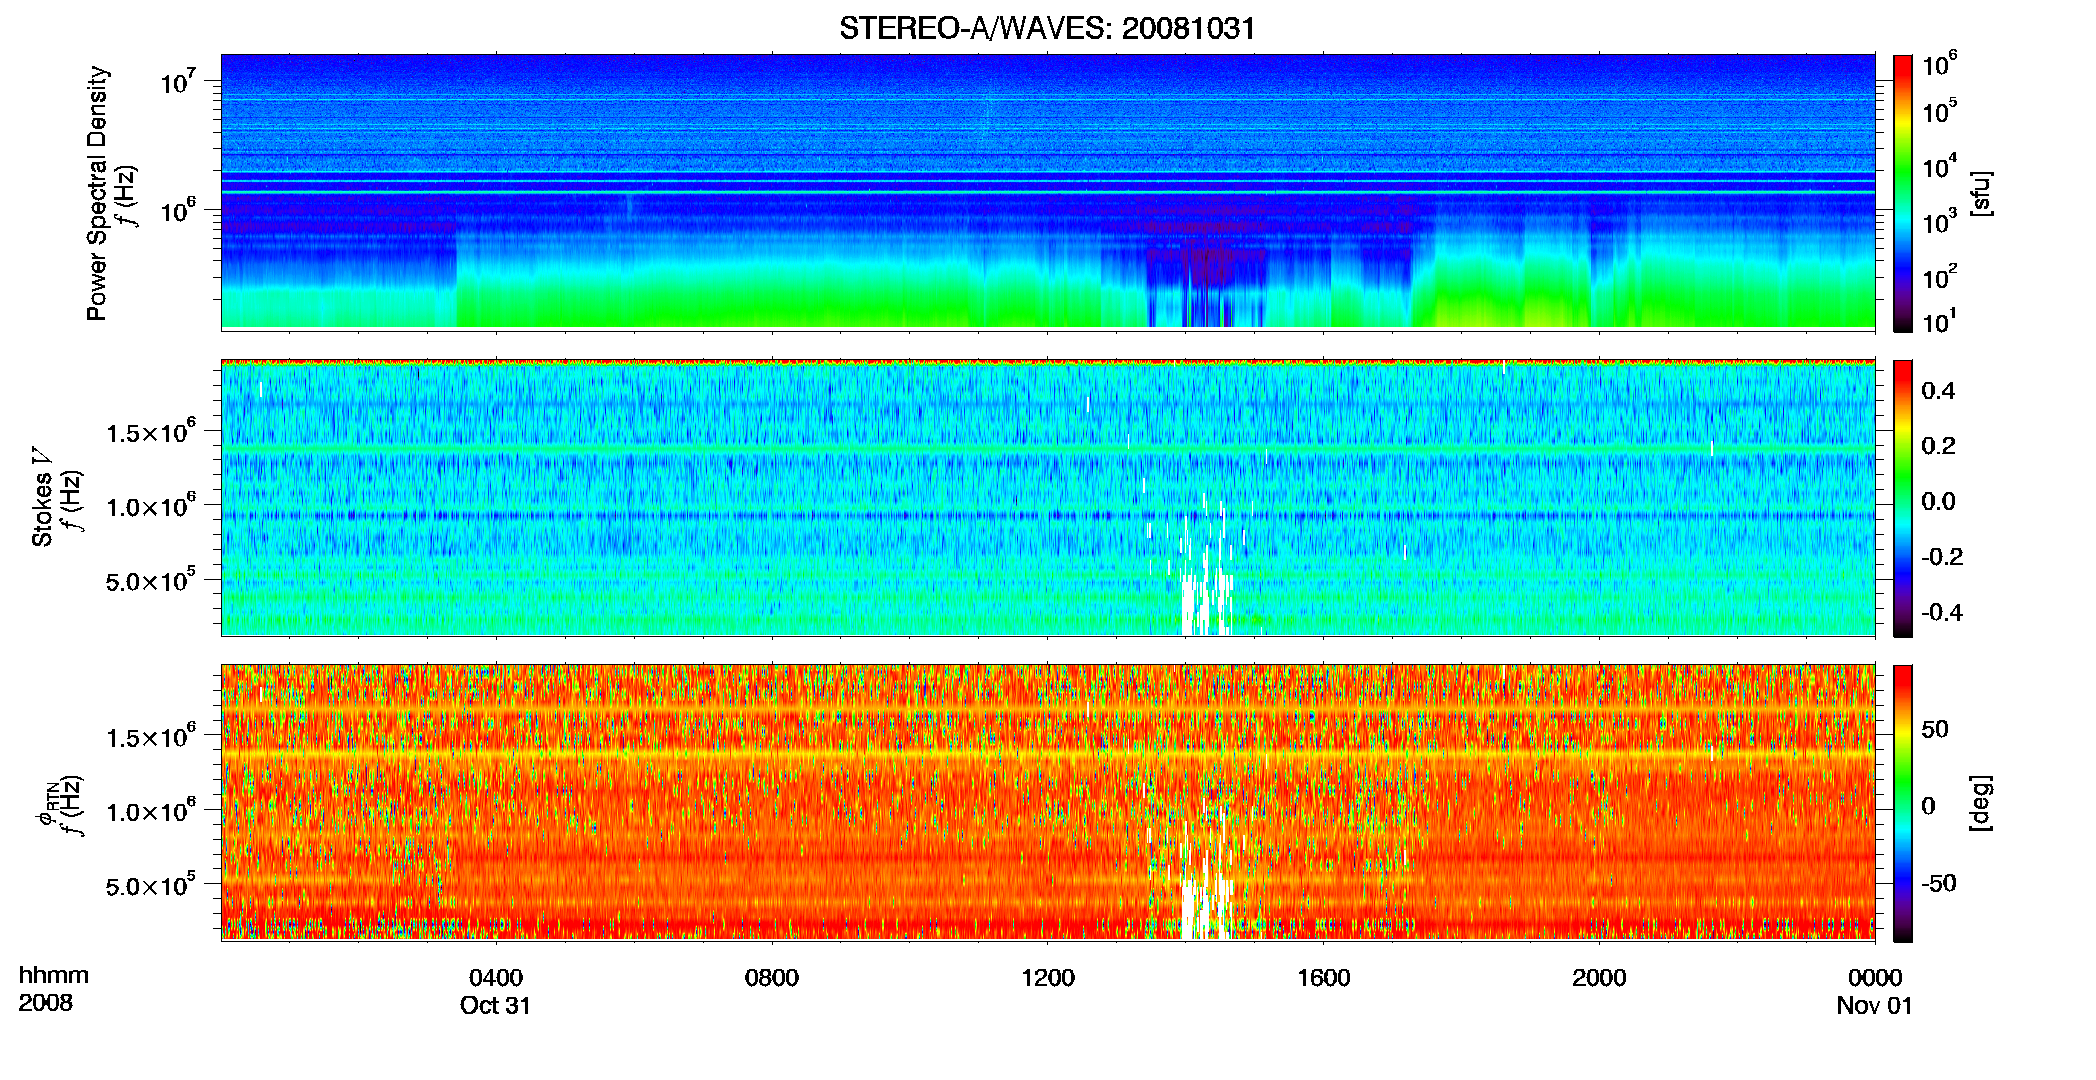
Task: Click the 1200 time axis label
Action: click(1048, 977)
